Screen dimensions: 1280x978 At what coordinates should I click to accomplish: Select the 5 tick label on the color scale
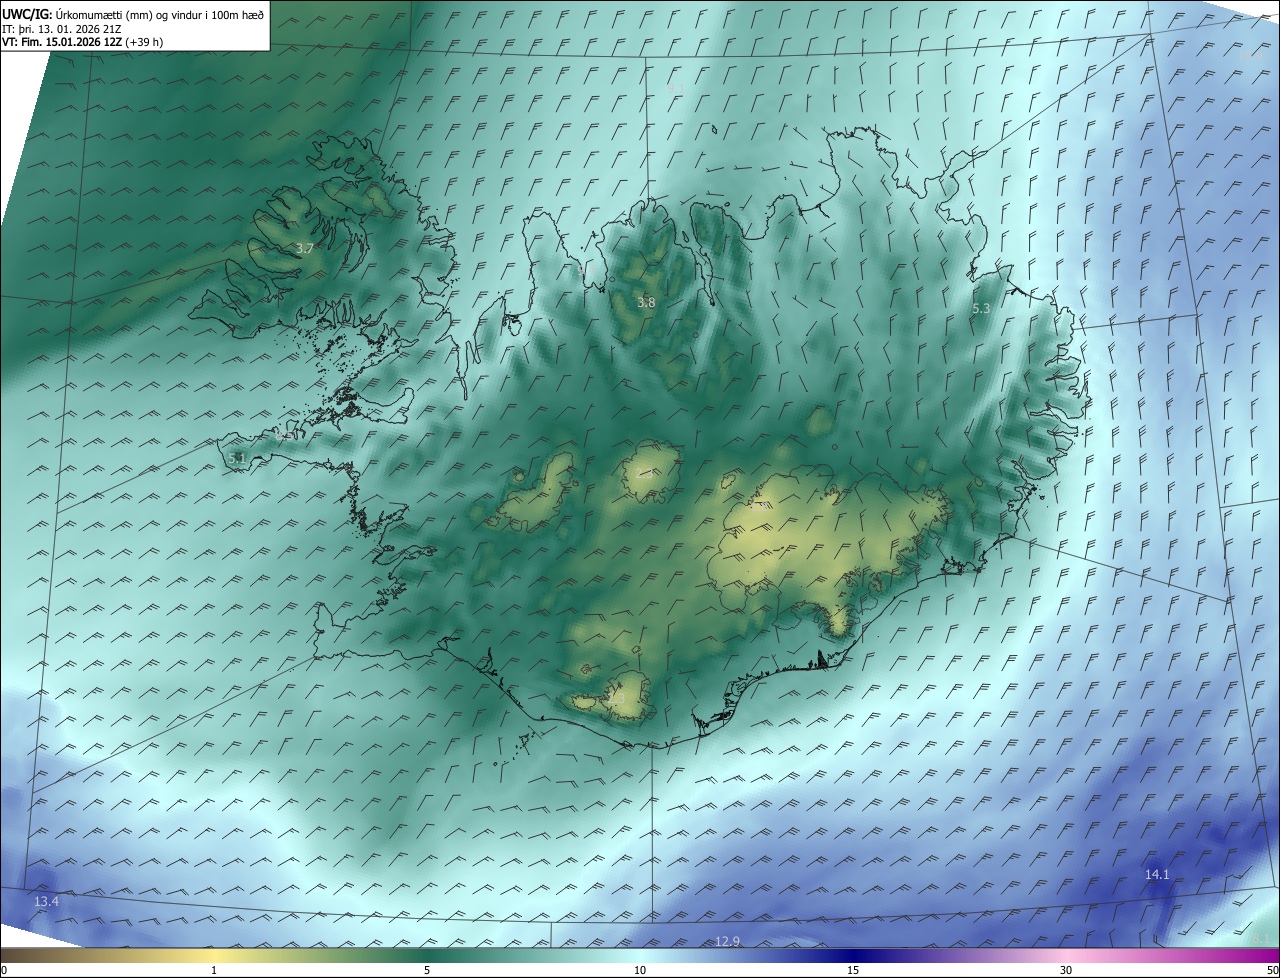point(427,970)
